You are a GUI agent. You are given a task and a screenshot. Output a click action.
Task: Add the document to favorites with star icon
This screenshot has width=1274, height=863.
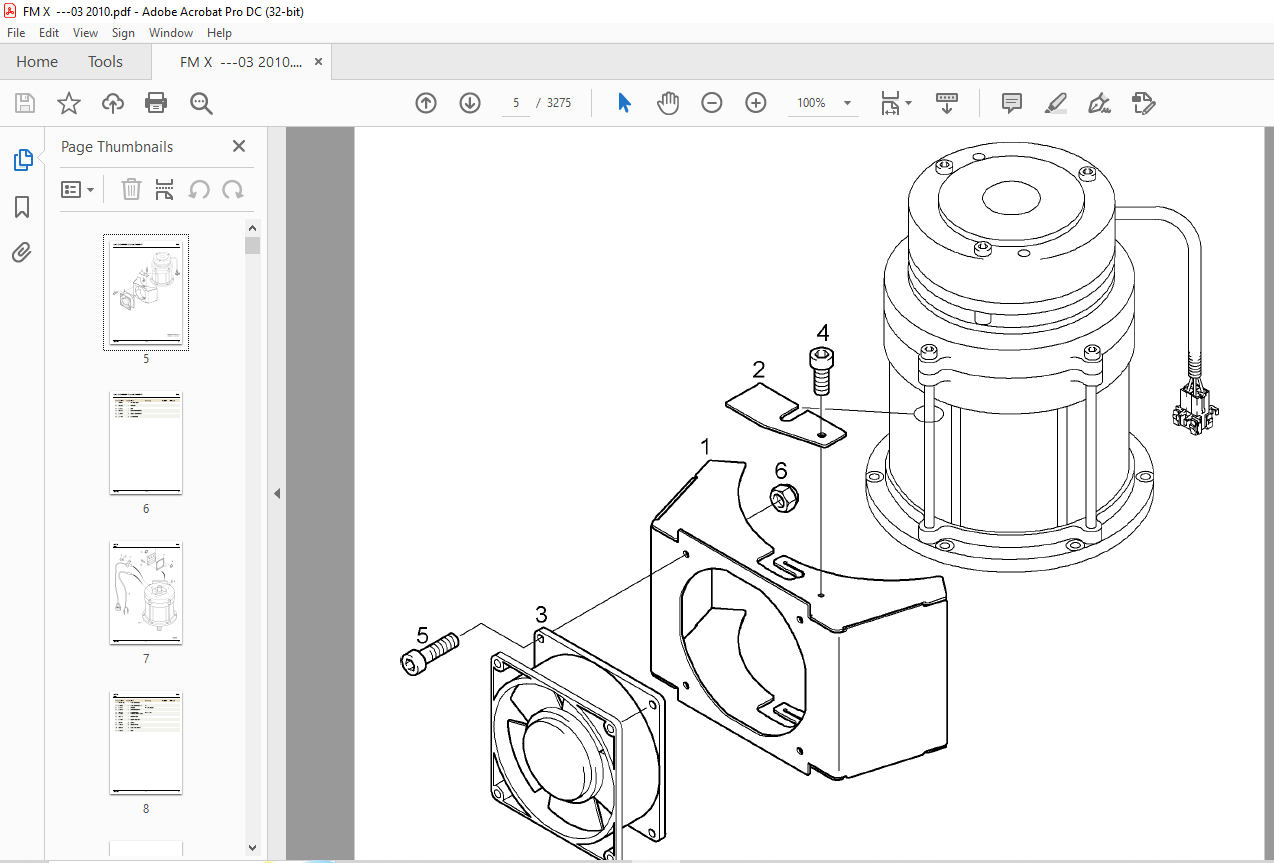tap(68, 103)
